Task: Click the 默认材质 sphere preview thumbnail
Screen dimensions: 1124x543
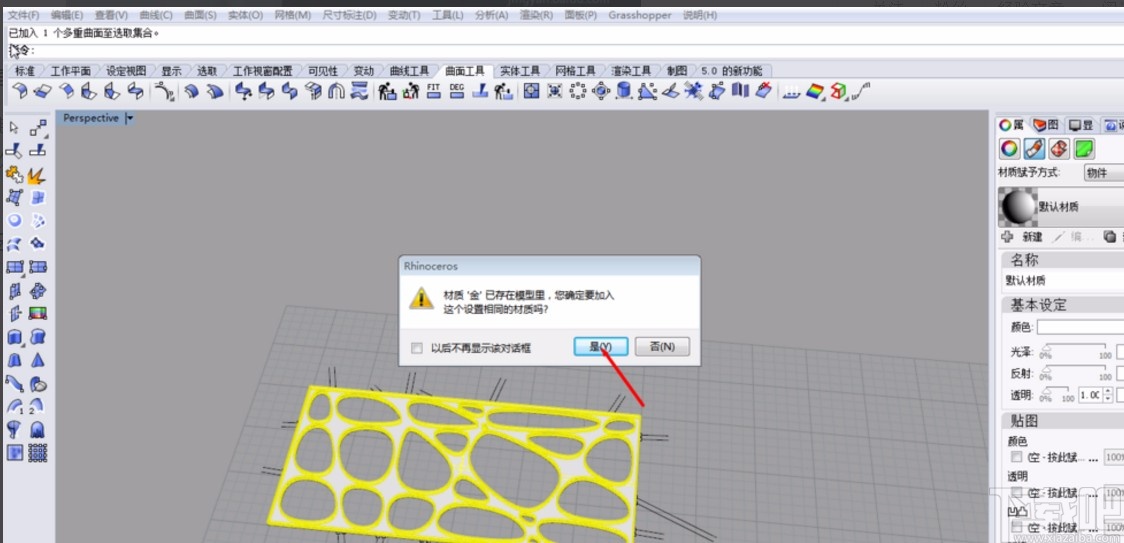Action: point(1019,207)
